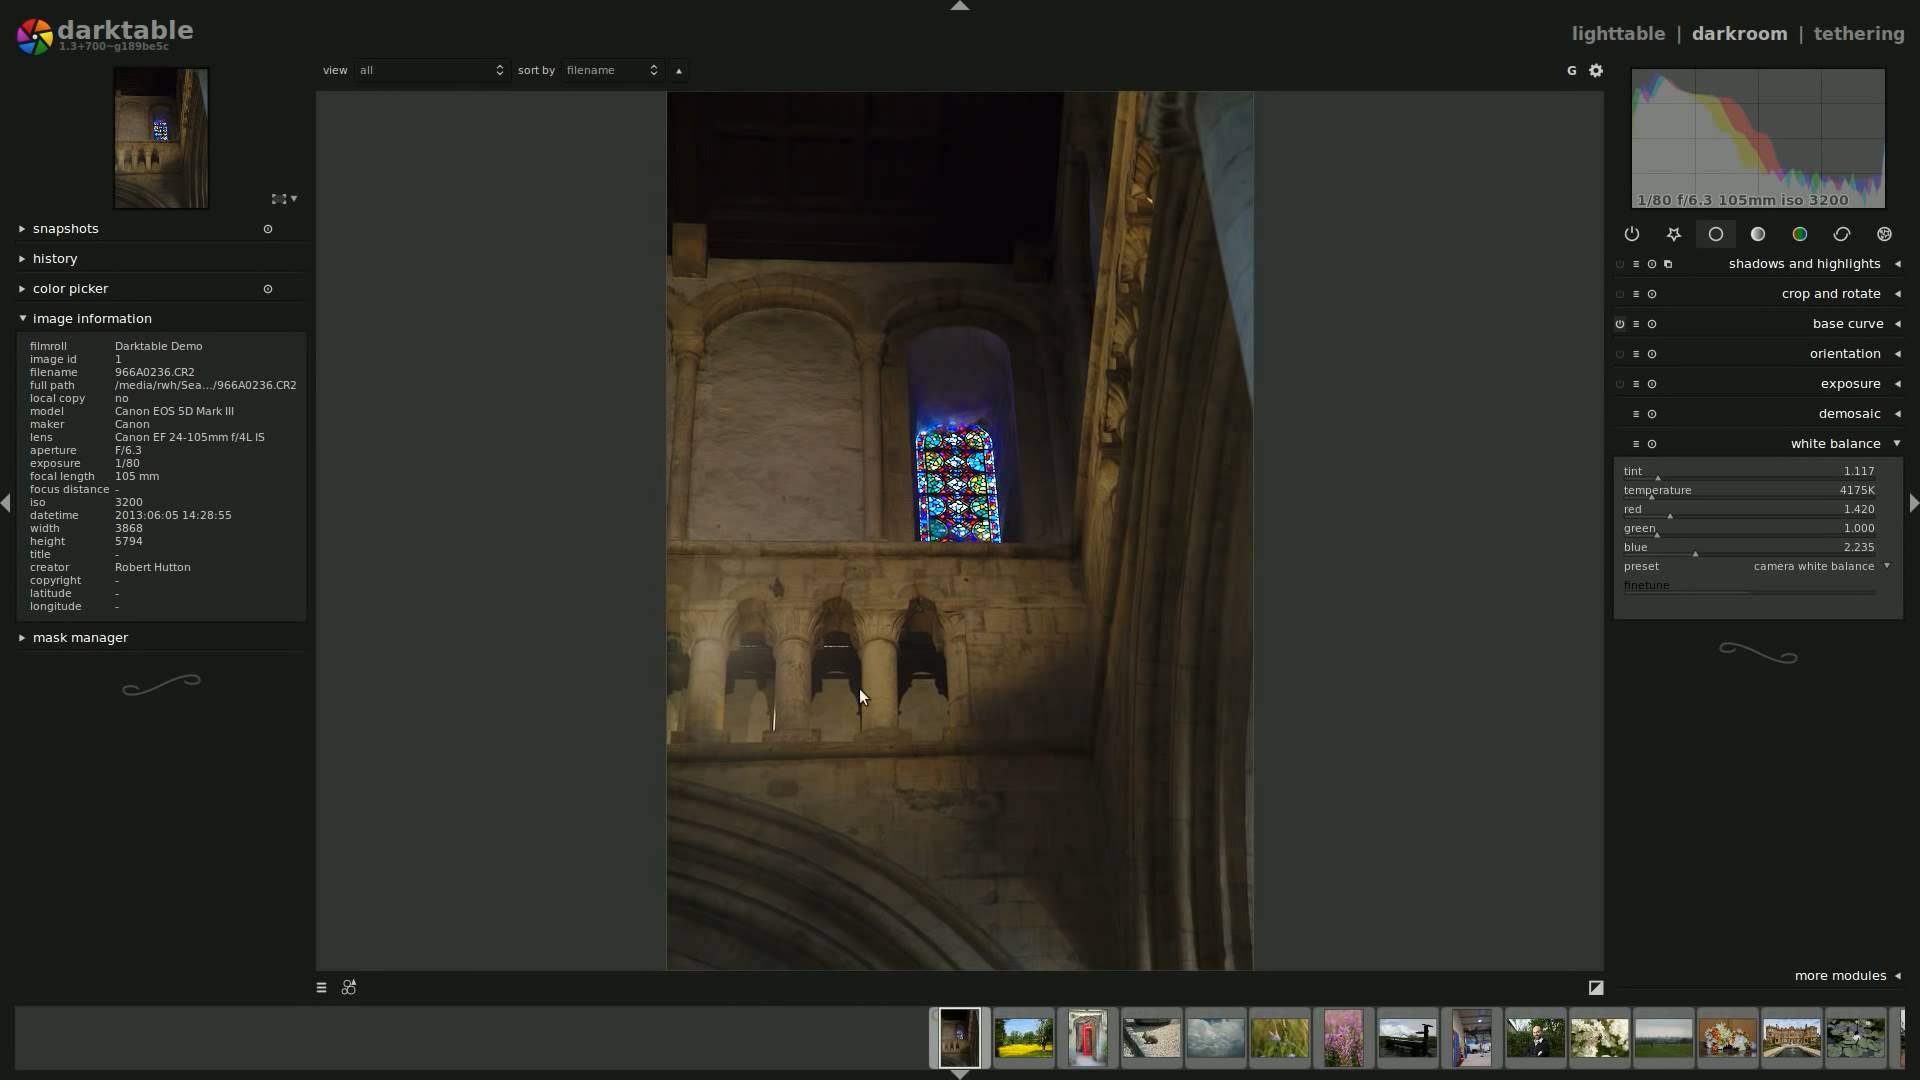
Task: Select the color modules group icon
Action: (x=1799, y=234)
